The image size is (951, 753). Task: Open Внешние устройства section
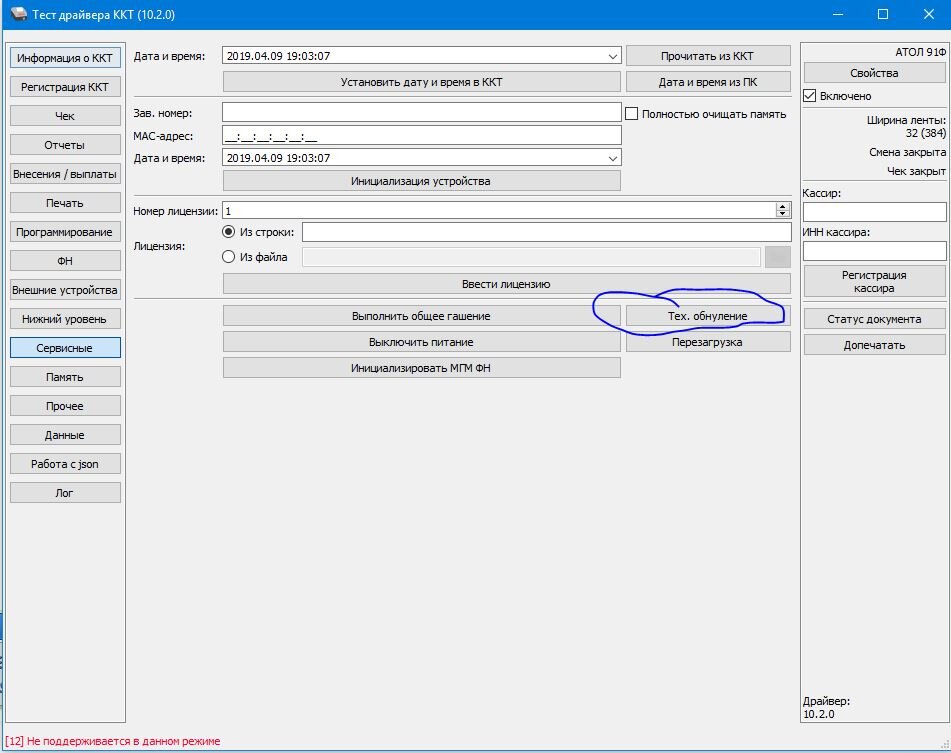coord(65,290)
